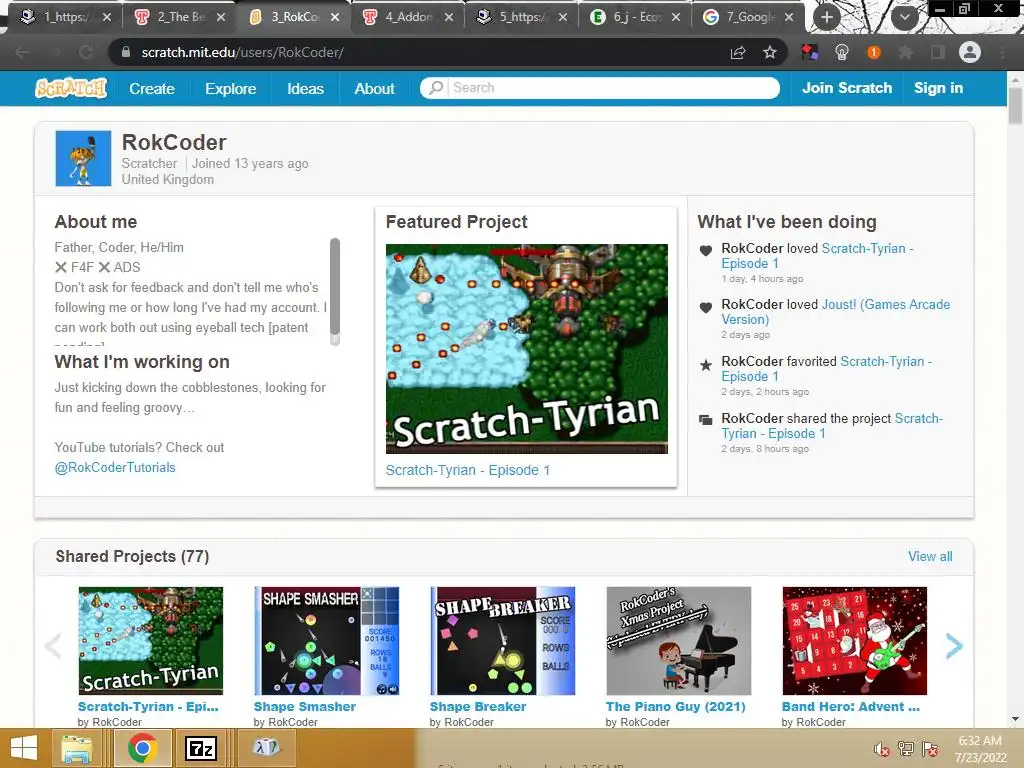Open the featured project Scratch-Tyrian thumbnail
Viewport: 1024px width, 768px height.
tap(526, 349)
